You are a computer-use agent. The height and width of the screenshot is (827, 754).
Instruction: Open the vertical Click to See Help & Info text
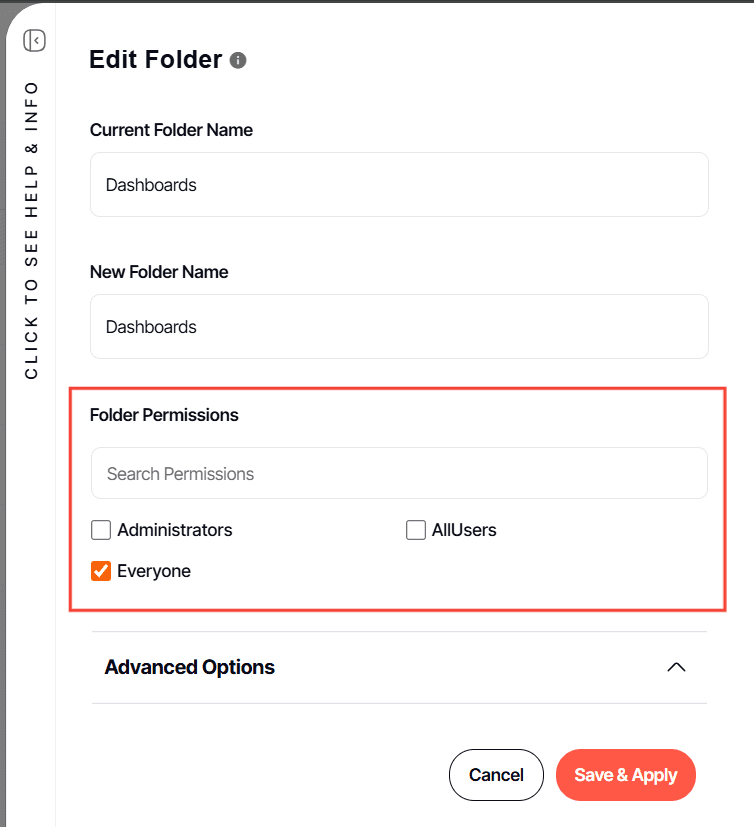[32, 230]
